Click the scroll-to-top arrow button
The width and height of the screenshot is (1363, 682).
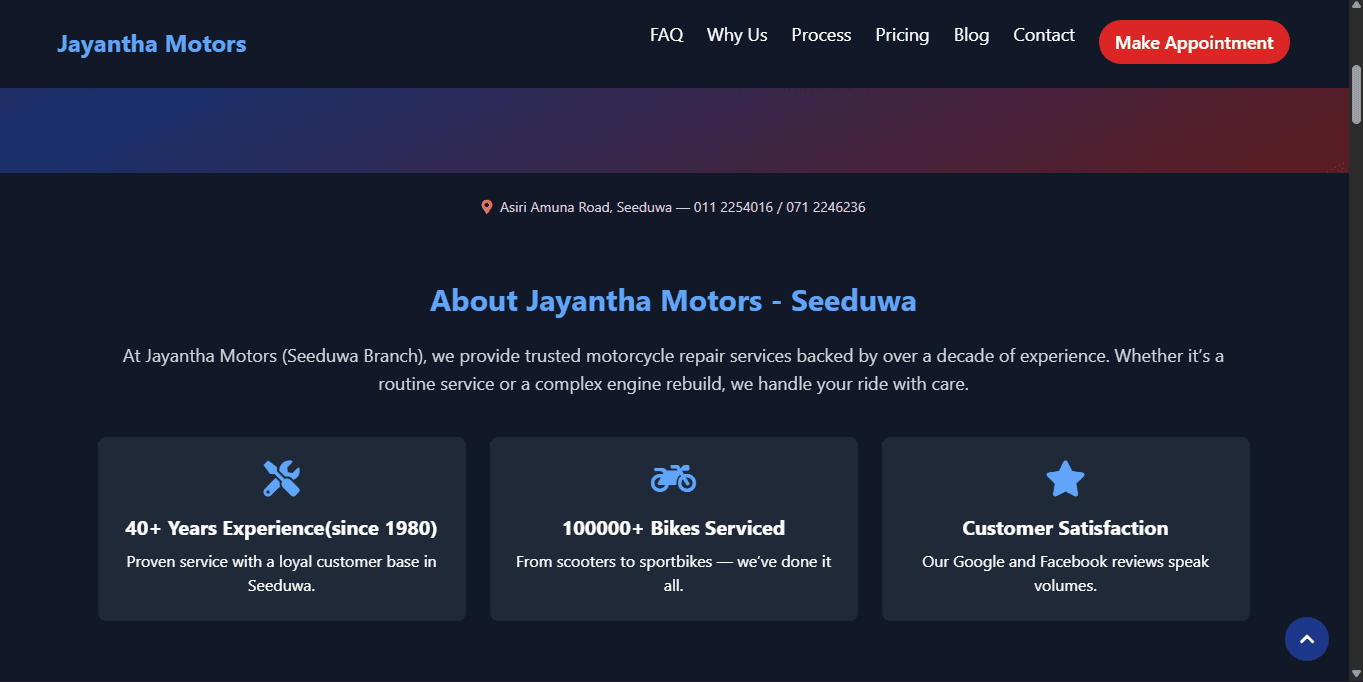[x=1307, y=639]
